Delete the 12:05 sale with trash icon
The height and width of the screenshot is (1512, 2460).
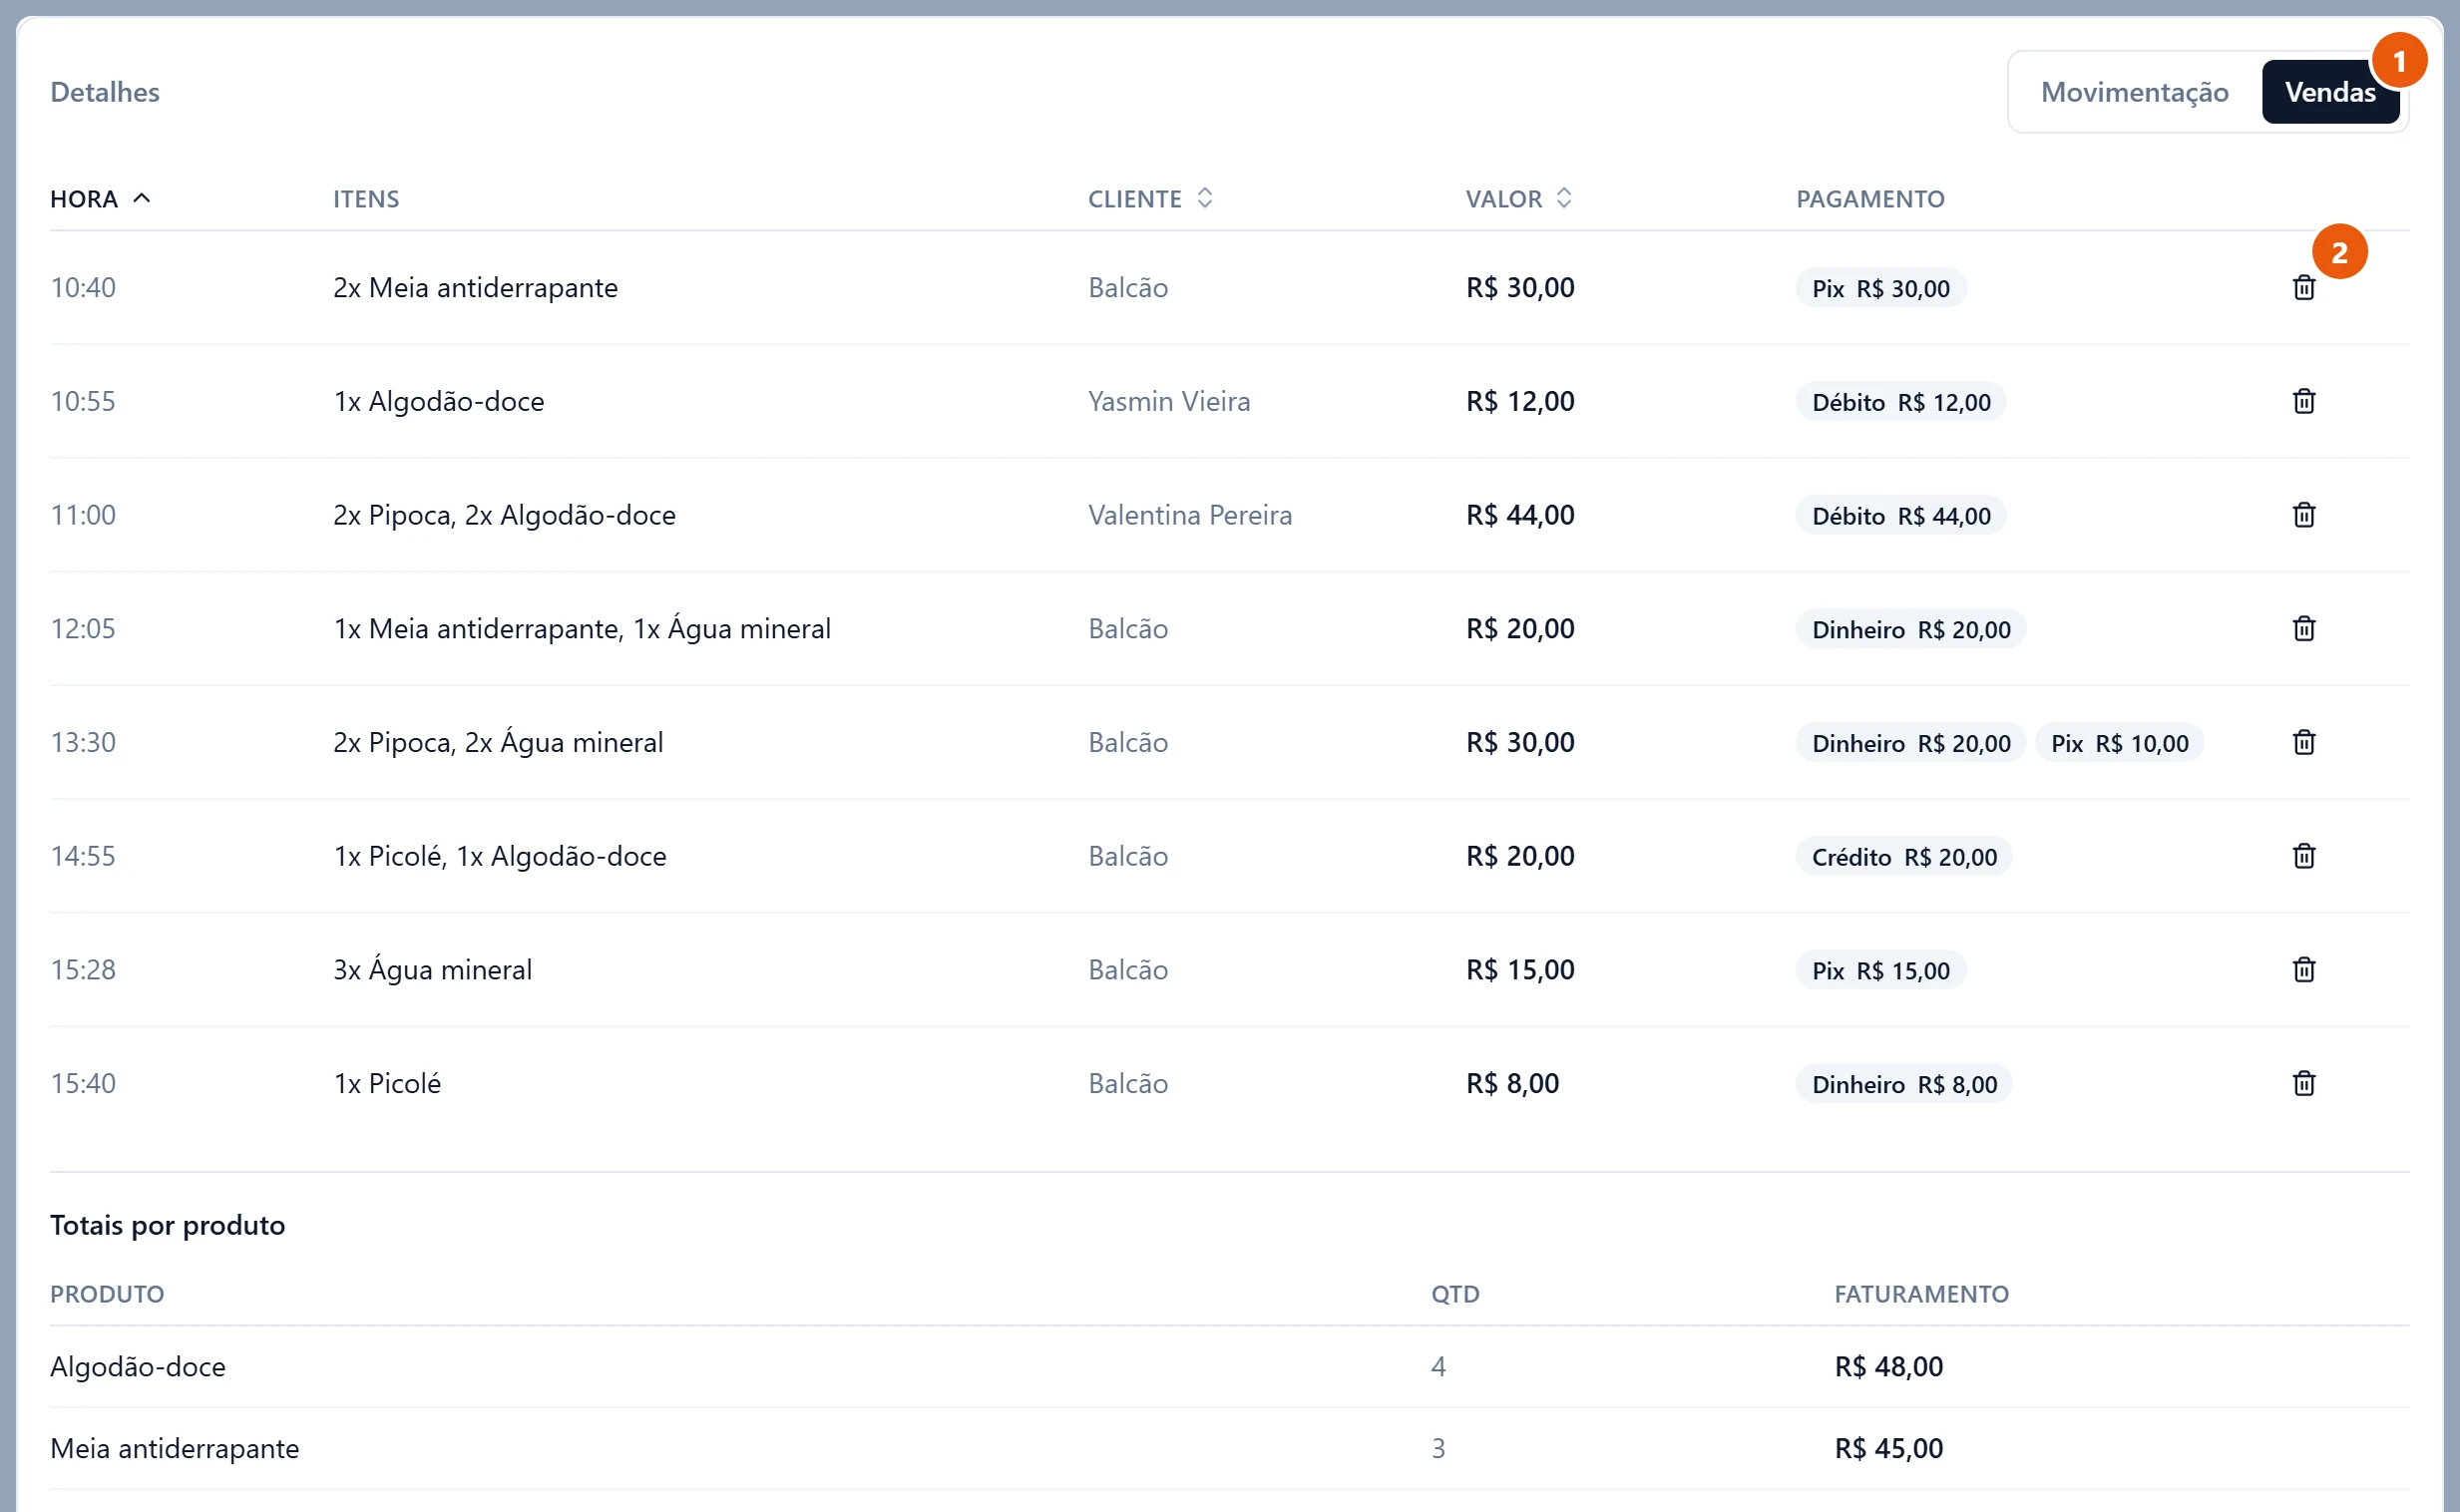(2303, 629)
